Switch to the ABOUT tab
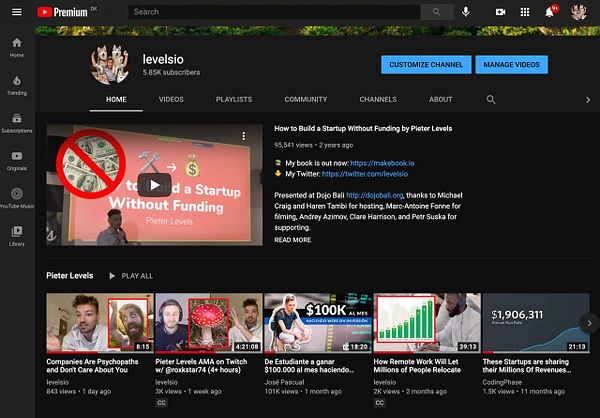The height and width of the screenshot is (418, 600). tap(440, 100)
